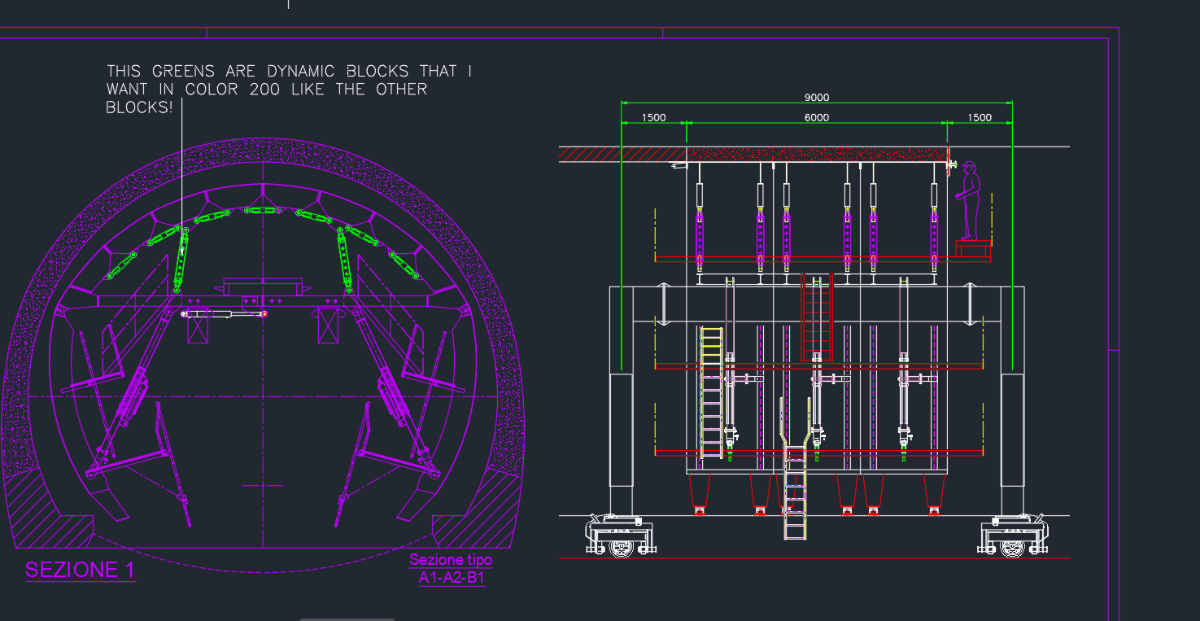Select the note about green dynamic blocks
Image resolution: width=1200 pixels, height=621 pixels.
(x=289, y=89)
